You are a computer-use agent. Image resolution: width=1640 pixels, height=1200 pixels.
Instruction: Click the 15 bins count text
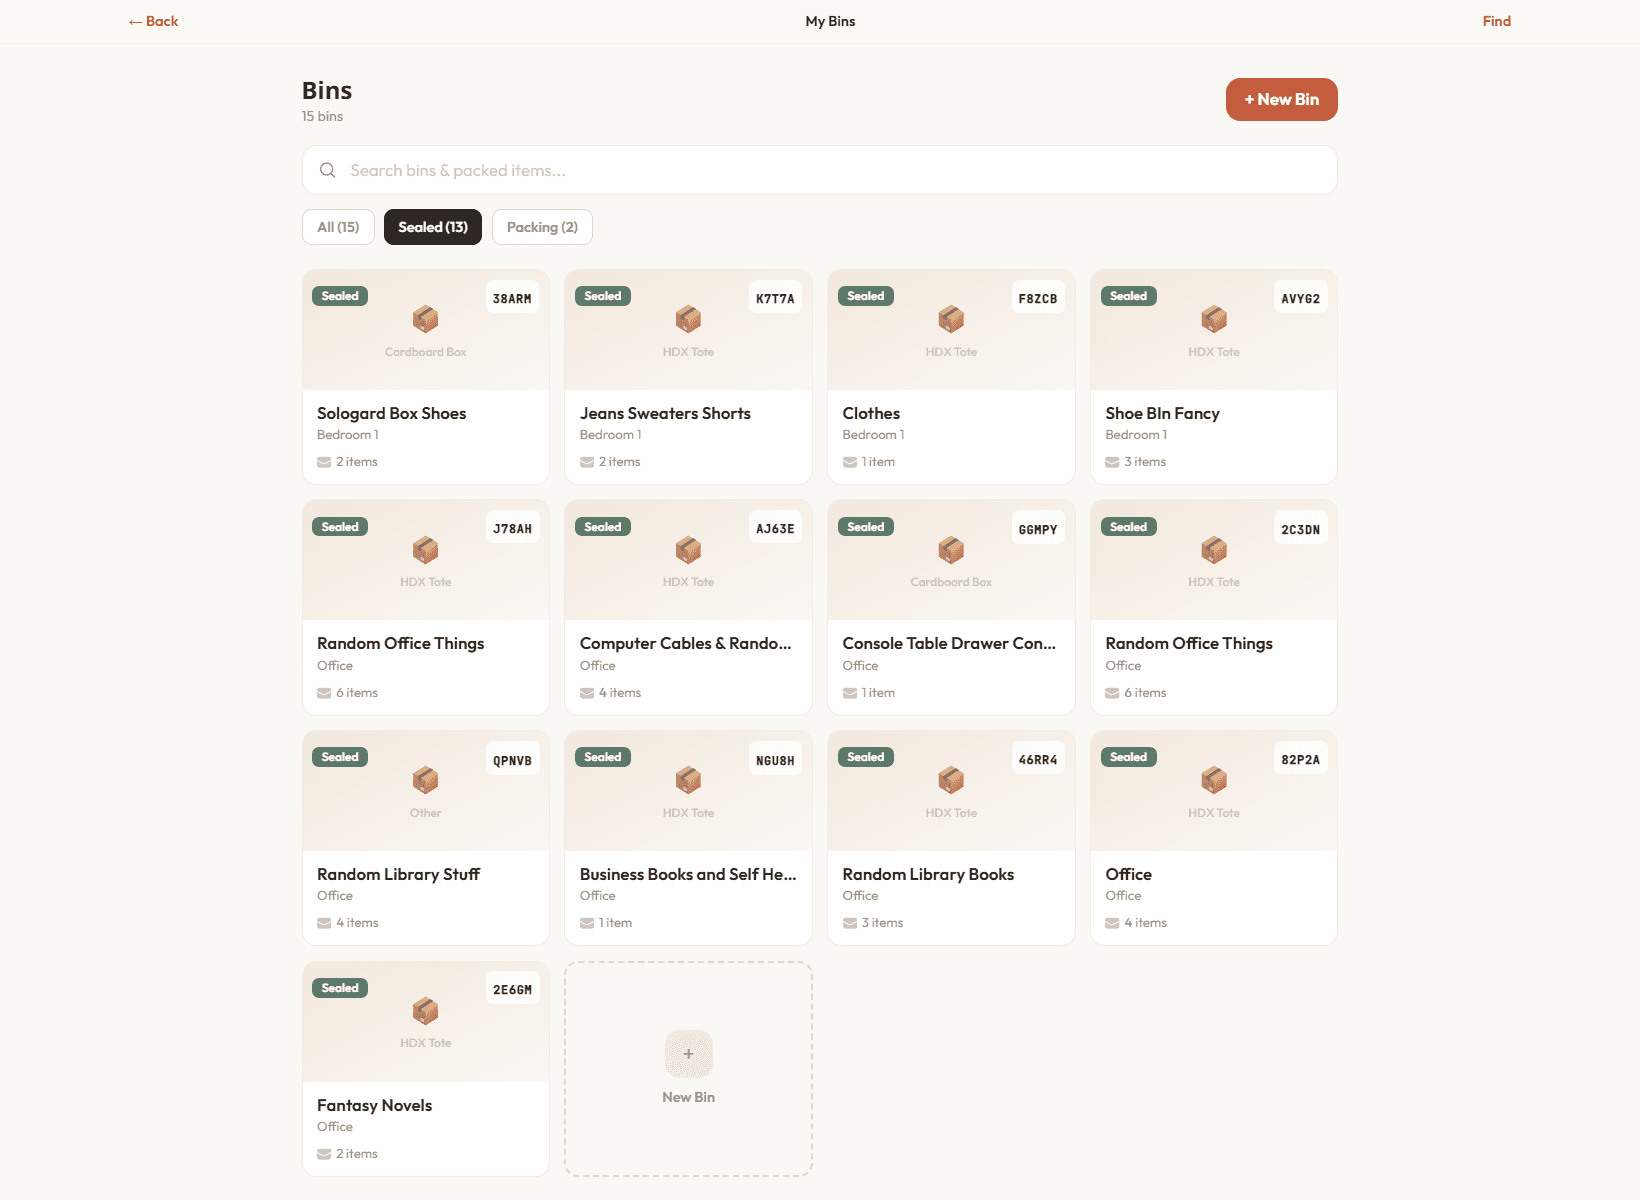tap(322, 116)
